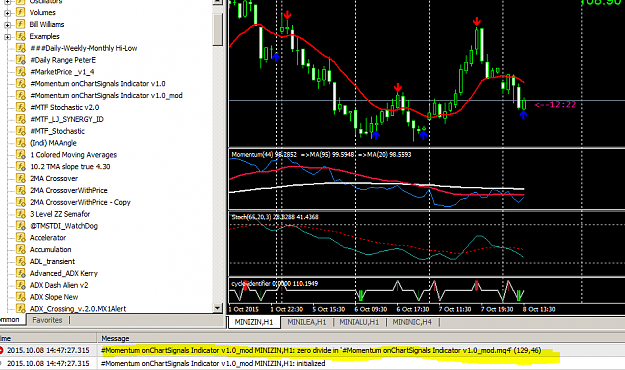Viewport: 625px width, 370px height.
Task: Open the Favorites navigator tab
Action: (x=47, y=320)
